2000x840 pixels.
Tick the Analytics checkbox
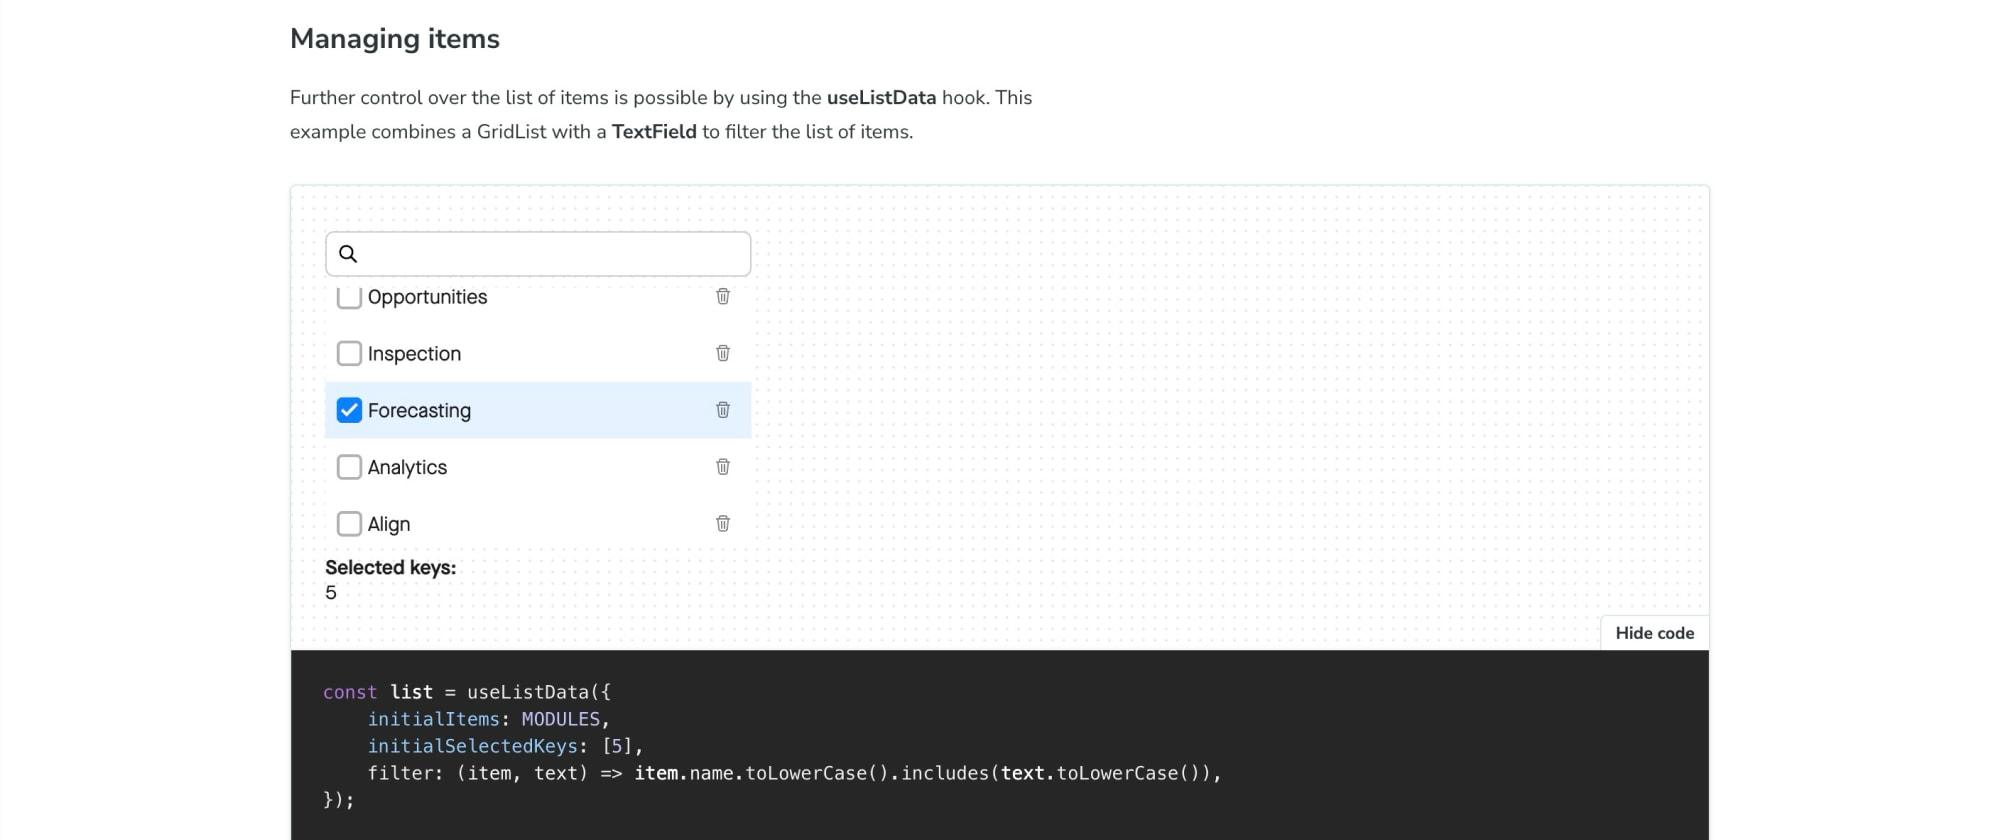(349, 467)
